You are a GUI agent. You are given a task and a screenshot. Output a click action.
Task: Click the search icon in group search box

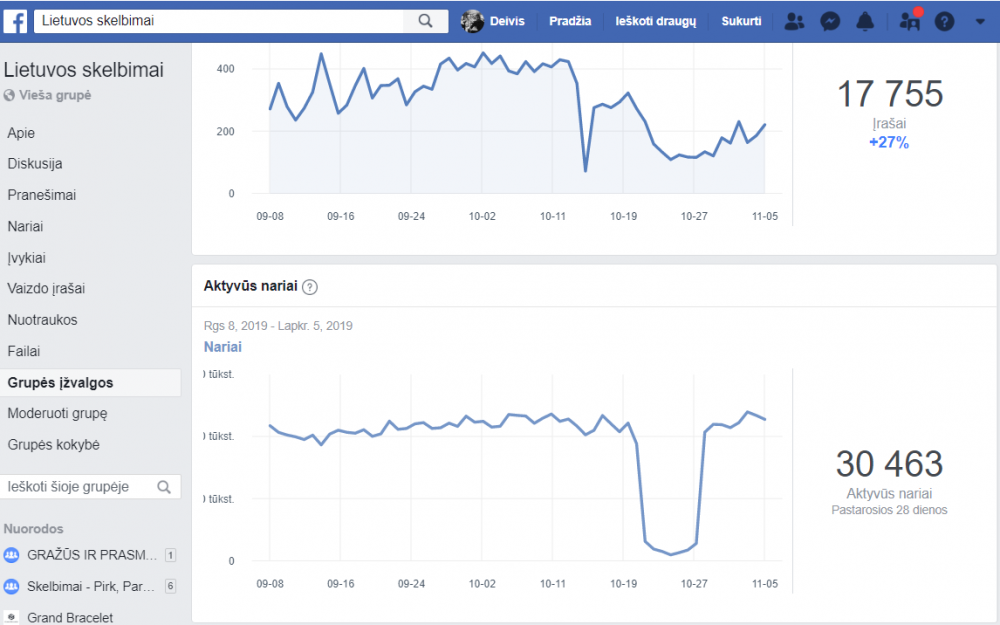click(x=164, y=487)
